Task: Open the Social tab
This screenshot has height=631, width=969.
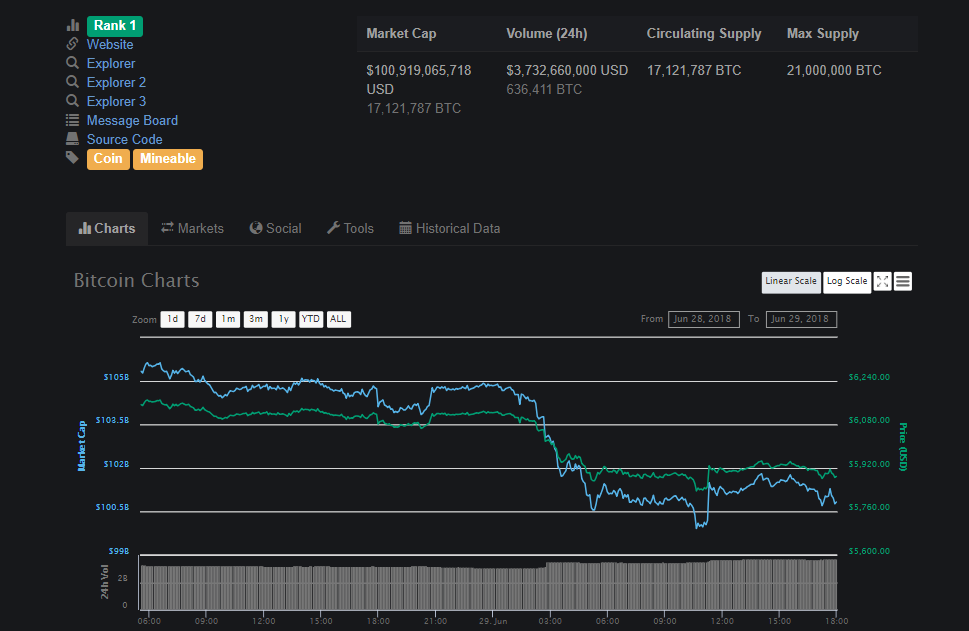Action: [x=275, y=229]
